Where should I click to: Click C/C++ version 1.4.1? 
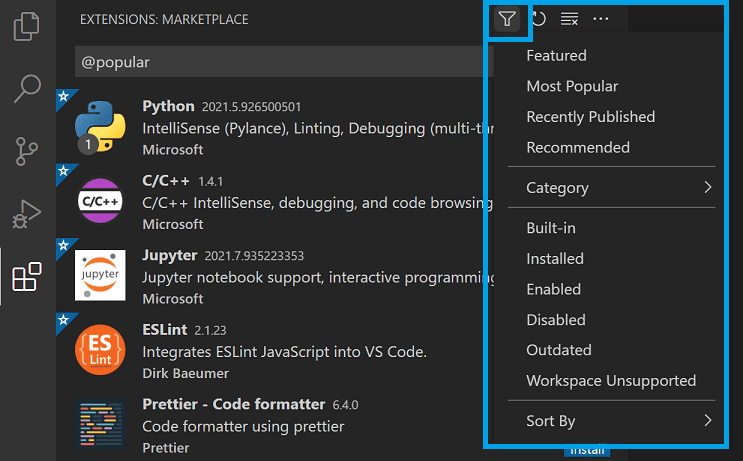pos(210,181)
